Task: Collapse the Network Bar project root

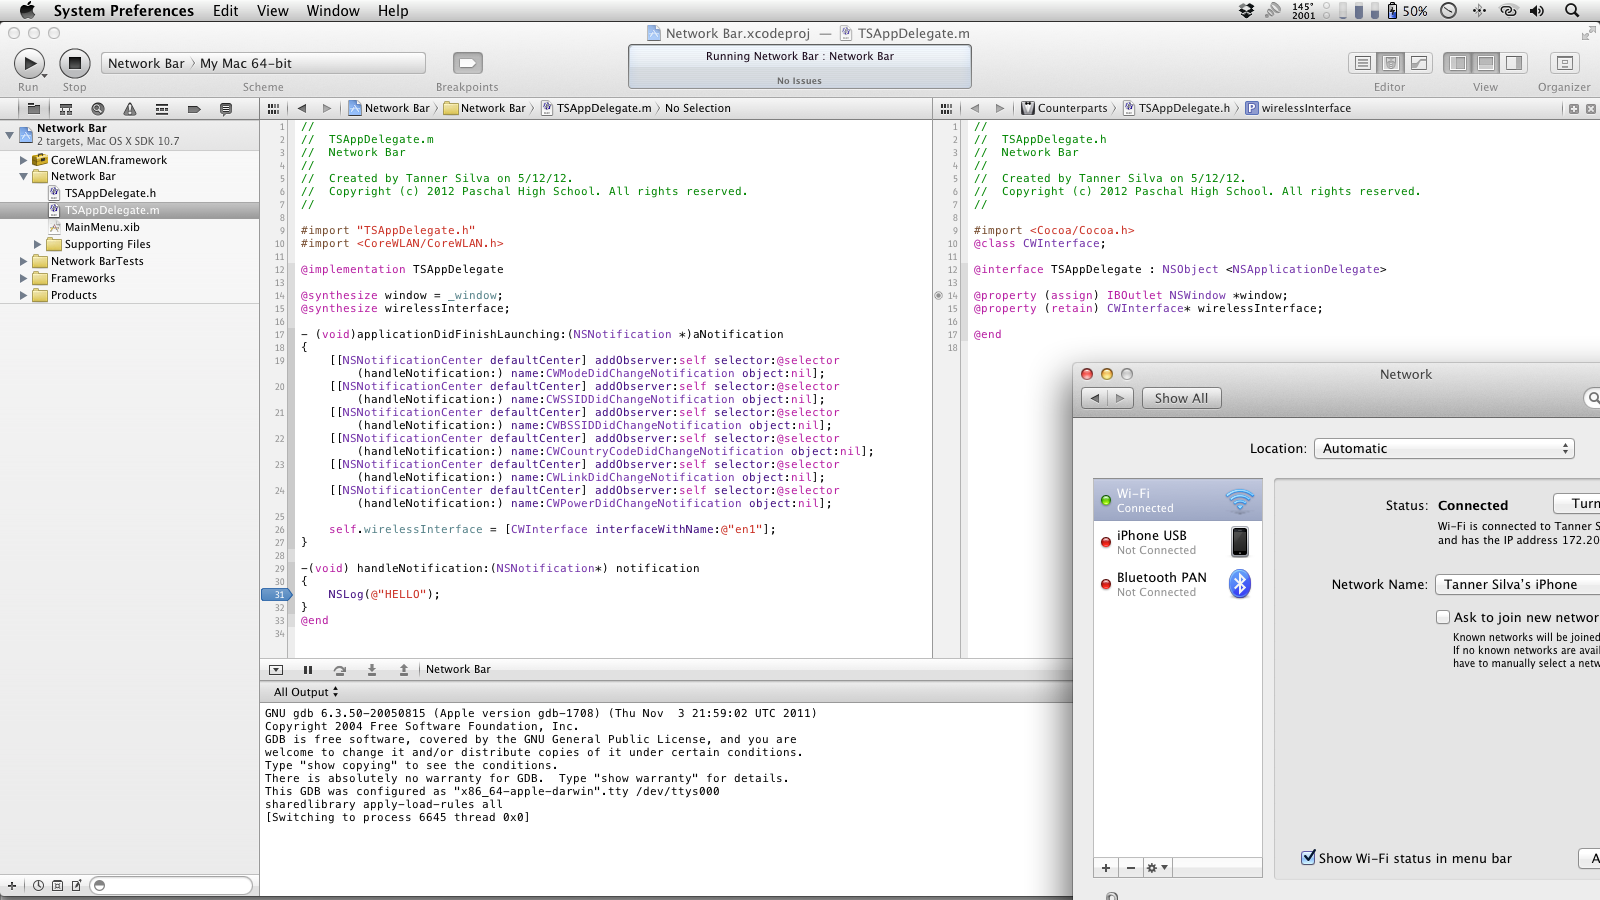Action: point(9,134)
